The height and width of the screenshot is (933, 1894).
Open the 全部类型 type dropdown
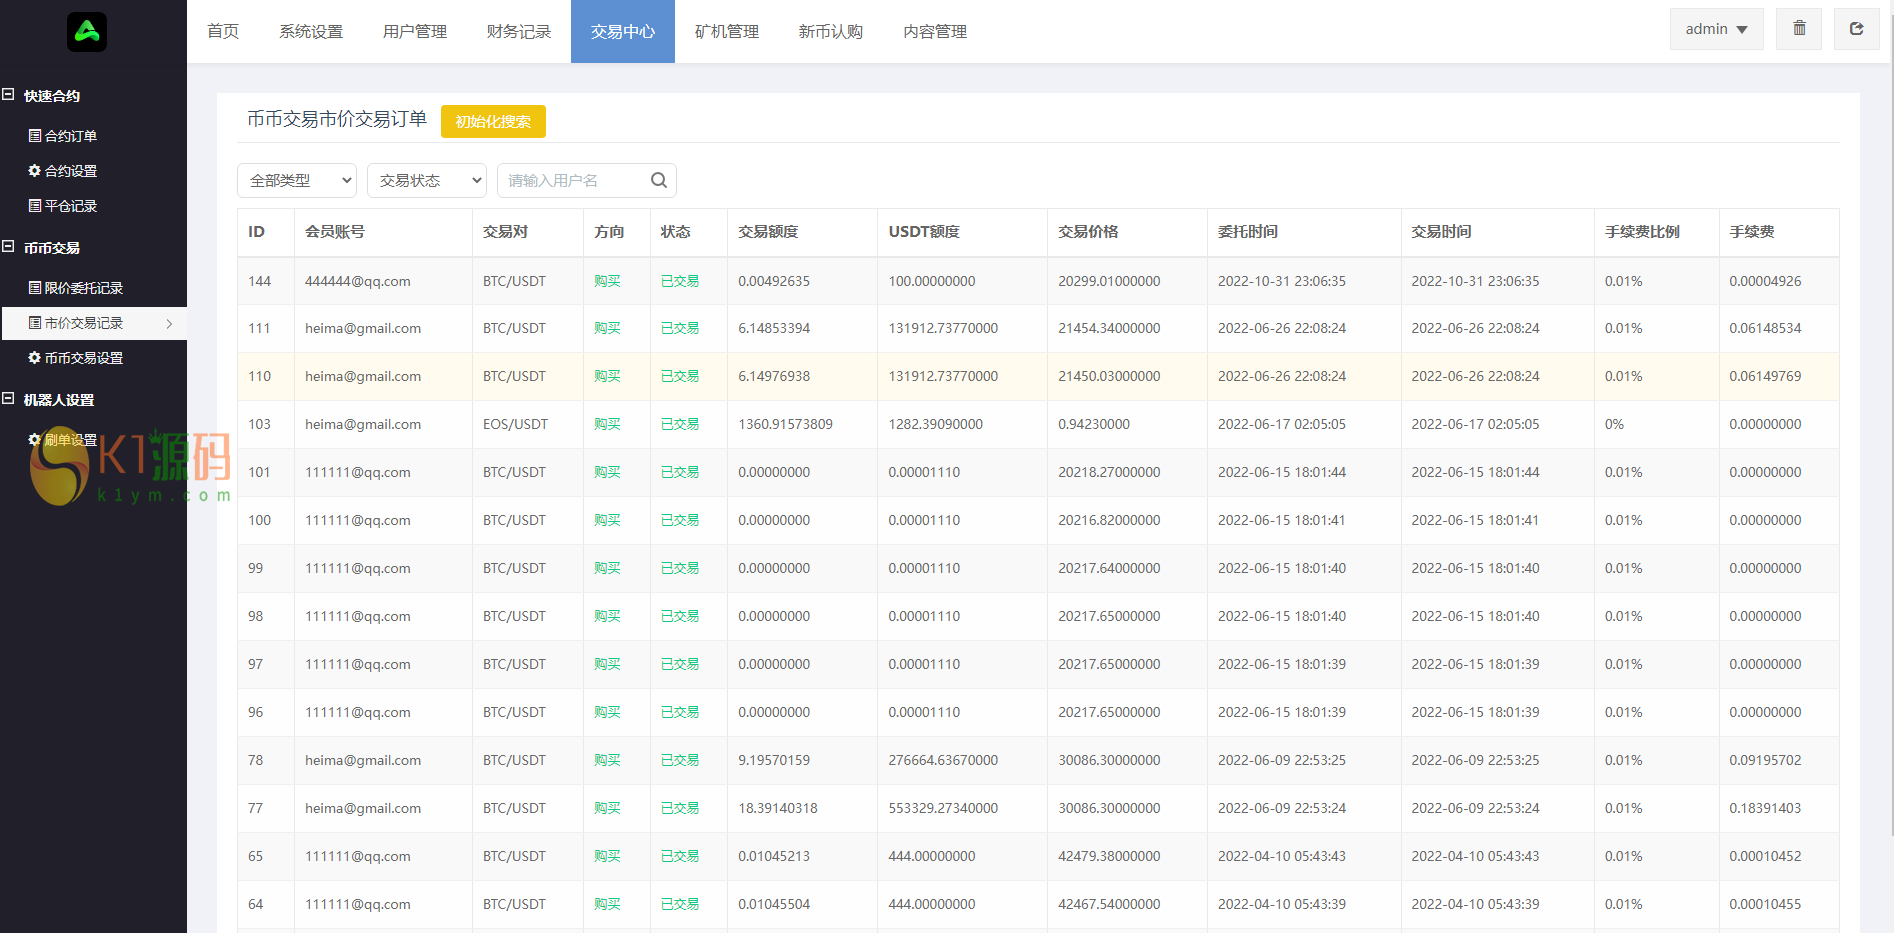298,180
